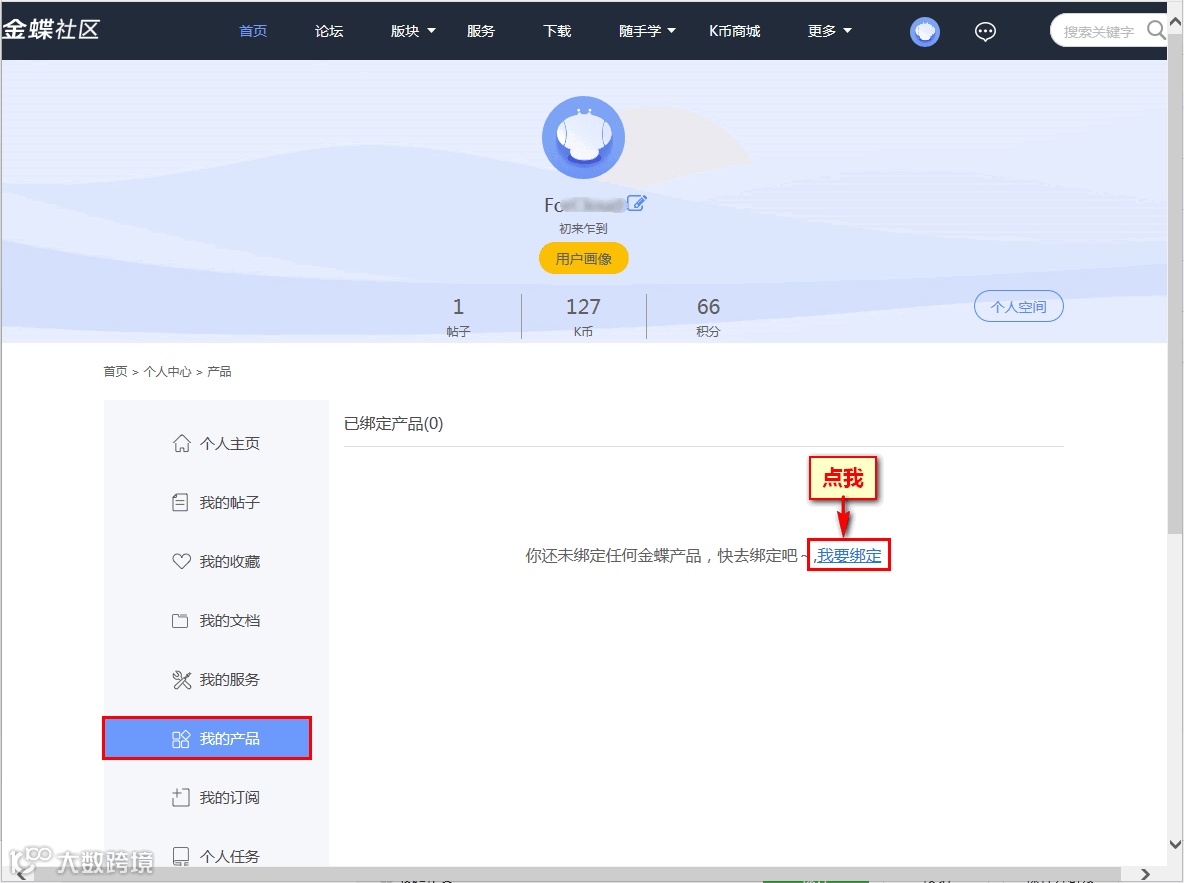Open the chat messages bubble icon
Image resolution: width=1184 pixels, height=883 pixels.
(x=985, y=32)
